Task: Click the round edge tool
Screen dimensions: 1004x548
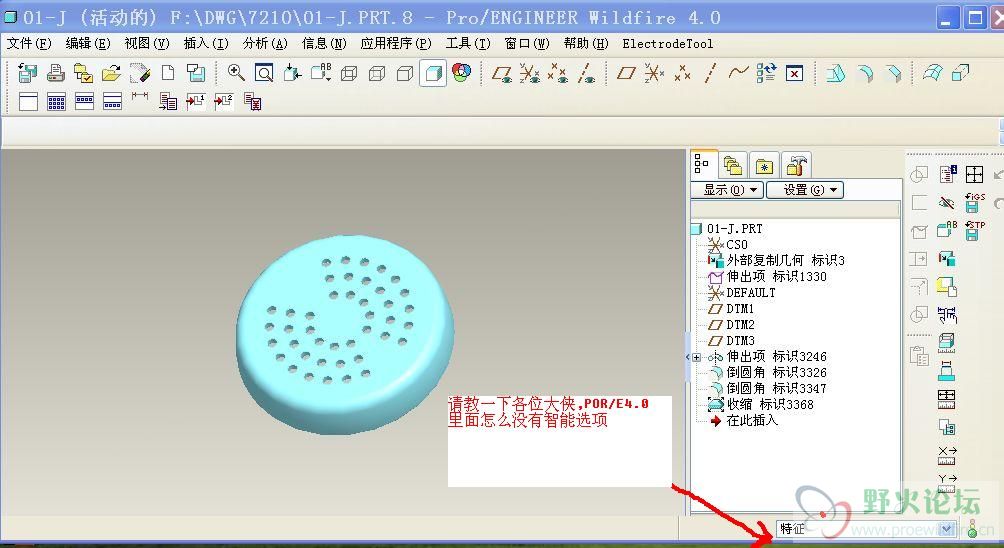Action: pyautogui.click(x=865, y=74)
